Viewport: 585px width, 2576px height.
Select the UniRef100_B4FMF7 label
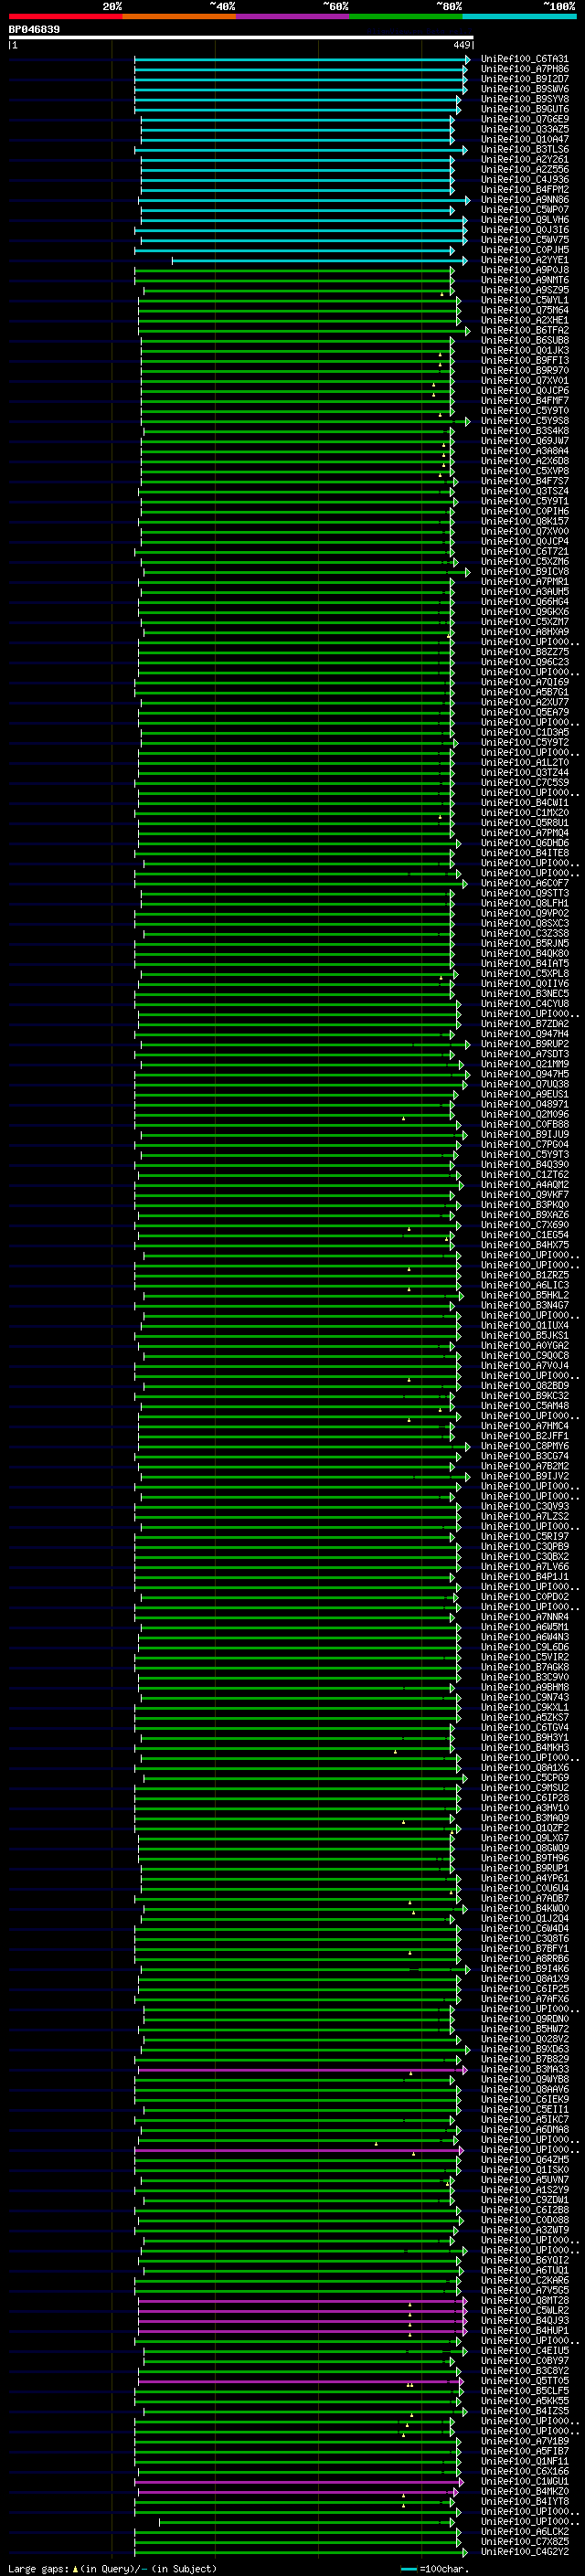tap(524, 401)
